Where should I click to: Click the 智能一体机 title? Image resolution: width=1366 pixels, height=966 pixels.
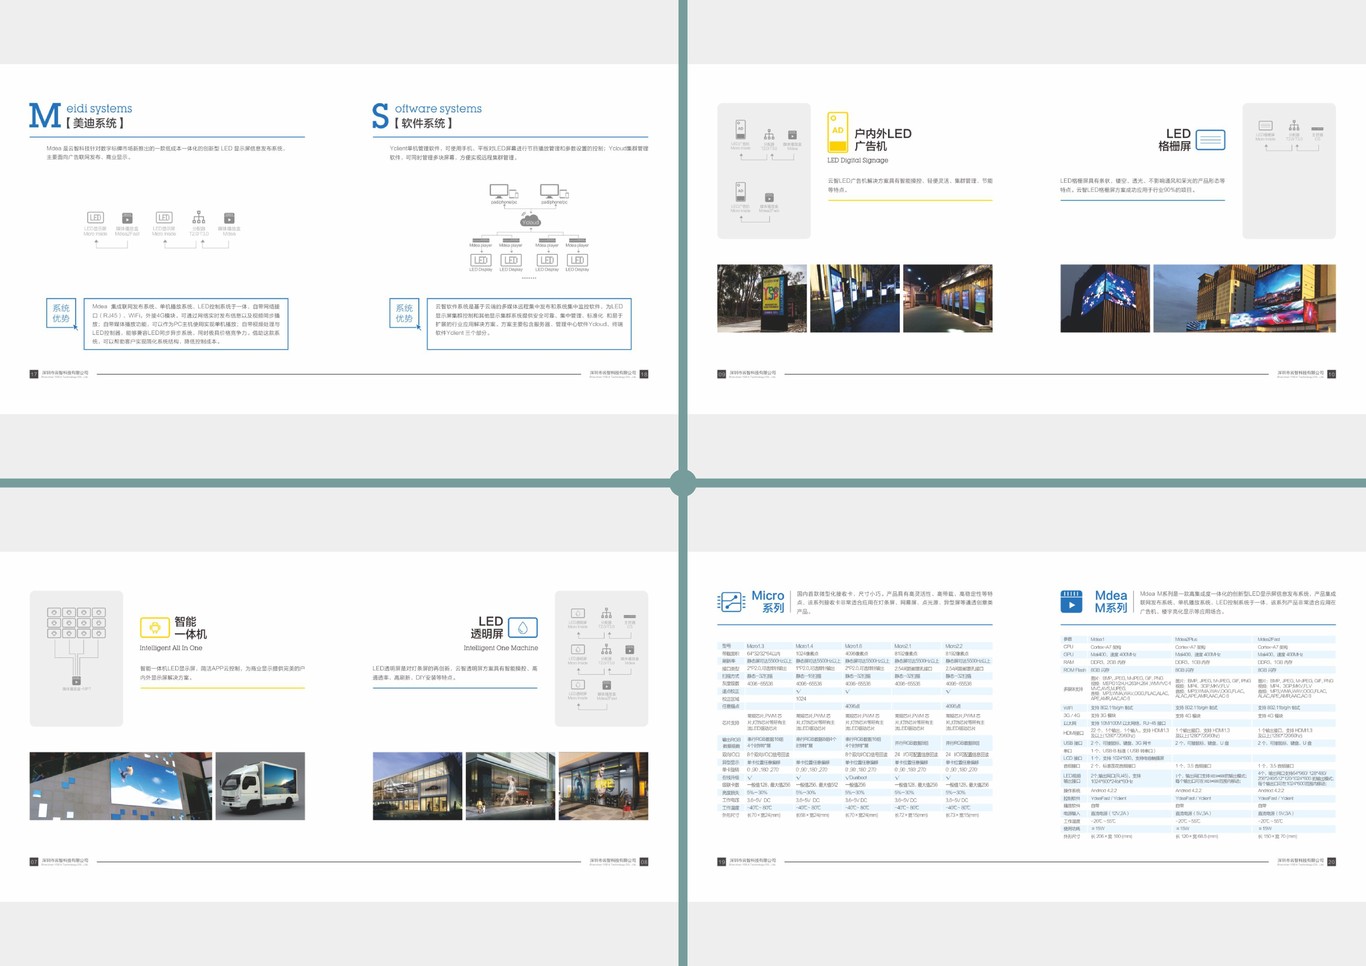[190, 628]
